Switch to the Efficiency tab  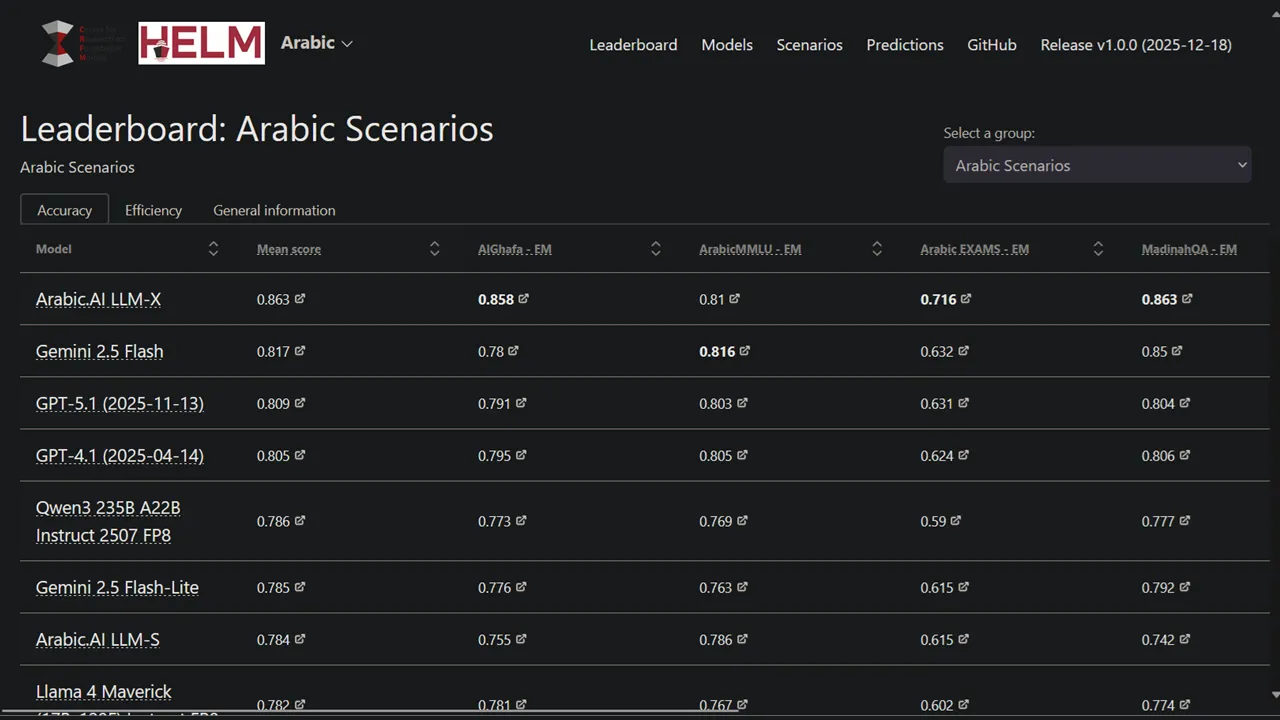153,210
